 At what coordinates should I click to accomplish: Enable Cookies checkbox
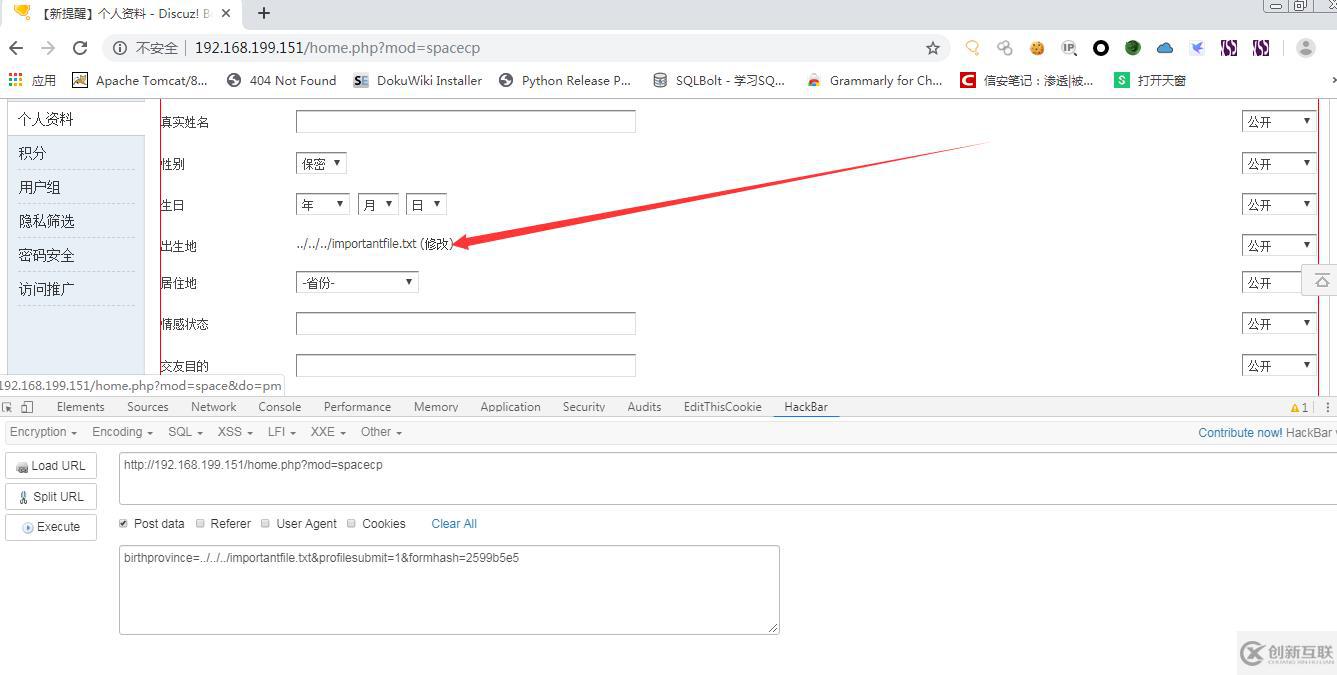coord(351,523)
